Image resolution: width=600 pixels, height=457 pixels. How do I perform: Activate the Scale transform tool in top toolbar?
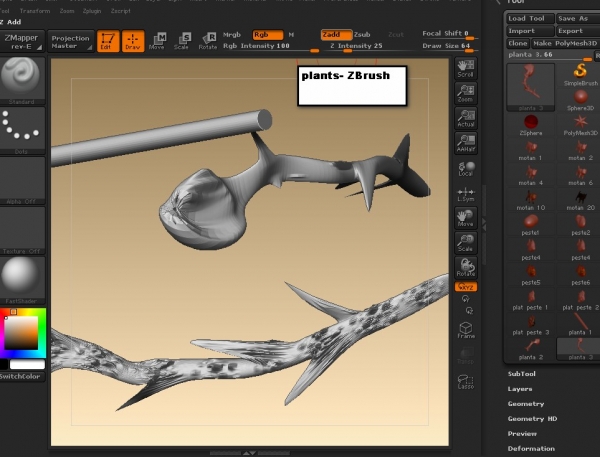coord(182,41)
